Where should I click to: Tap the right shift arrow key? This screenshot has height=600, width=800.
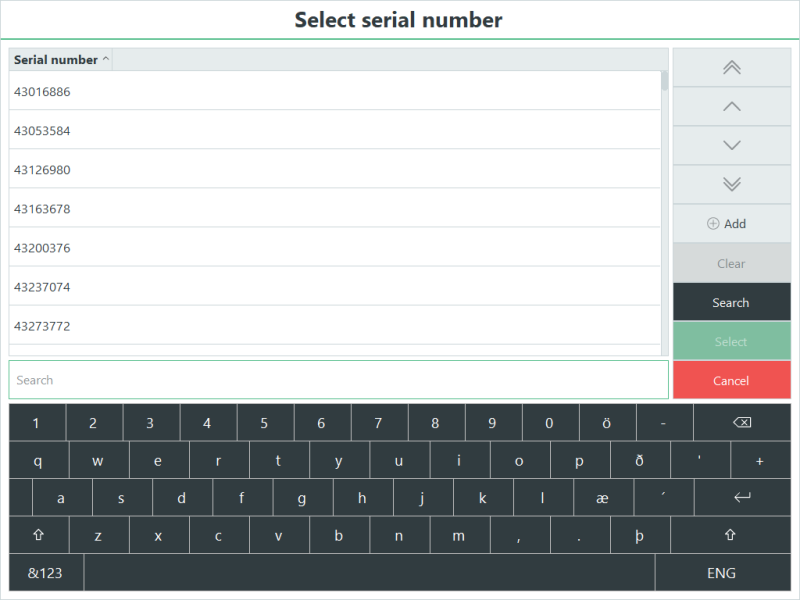731,535
